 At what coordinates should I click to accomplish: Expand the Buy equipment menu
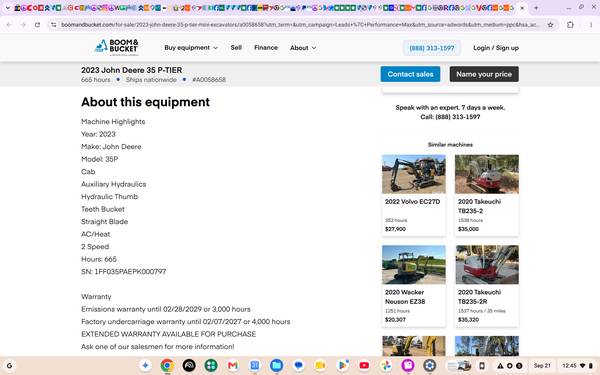(191, 48)
